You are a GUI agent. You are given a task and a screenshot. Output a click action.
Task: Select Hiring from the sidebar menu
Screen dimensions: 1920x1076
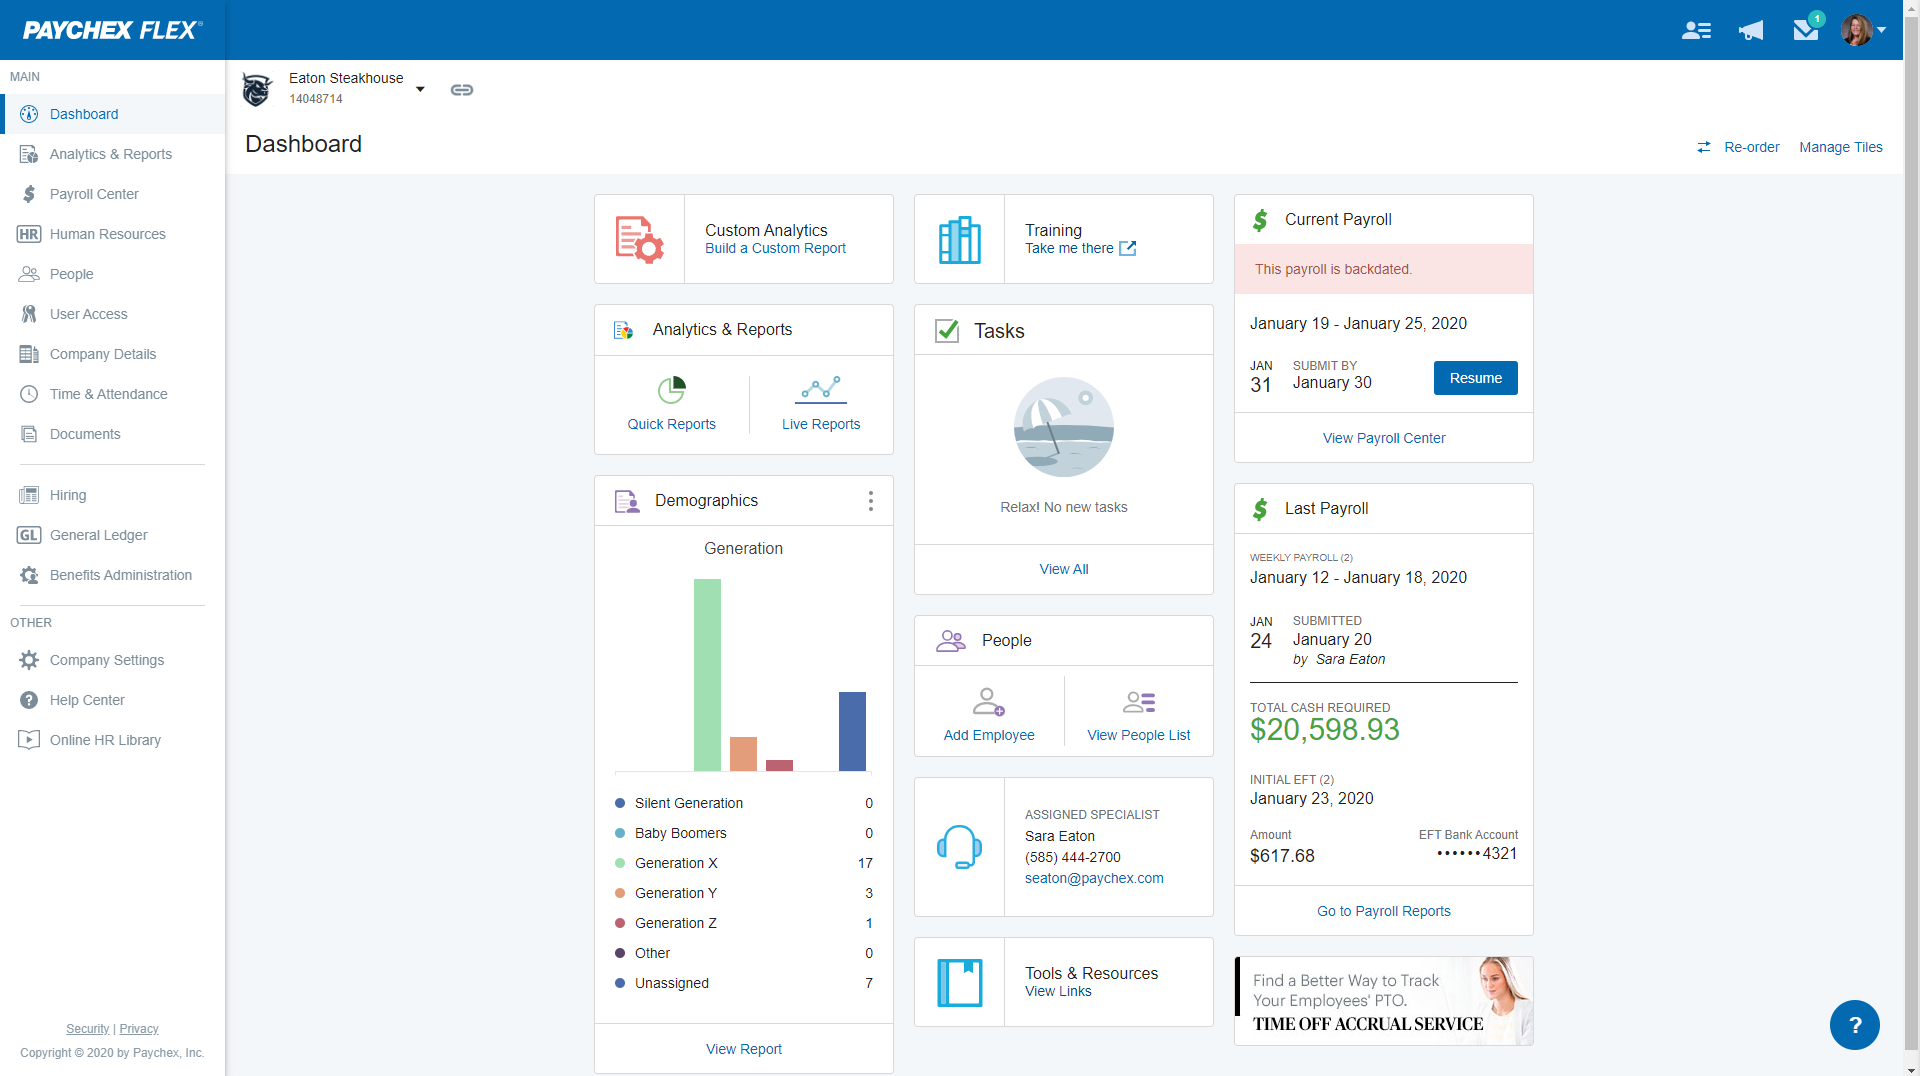point(29,495)
